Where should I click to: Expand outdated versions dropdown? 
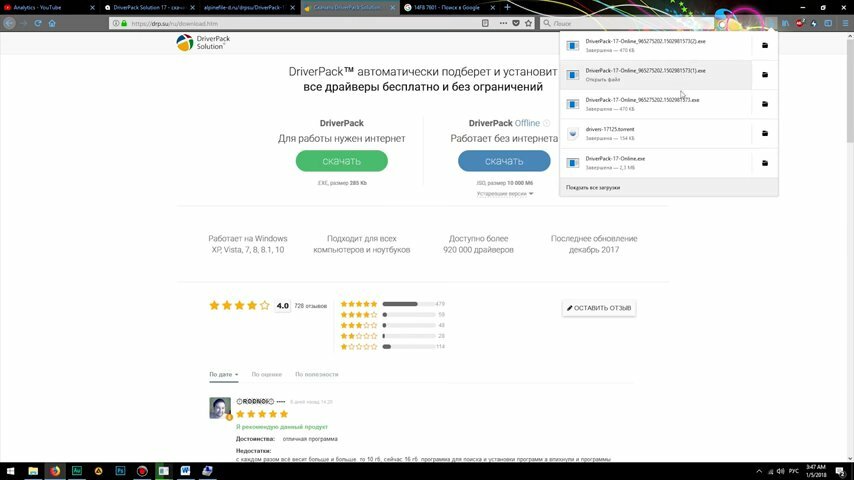click(x=505, y=193)
